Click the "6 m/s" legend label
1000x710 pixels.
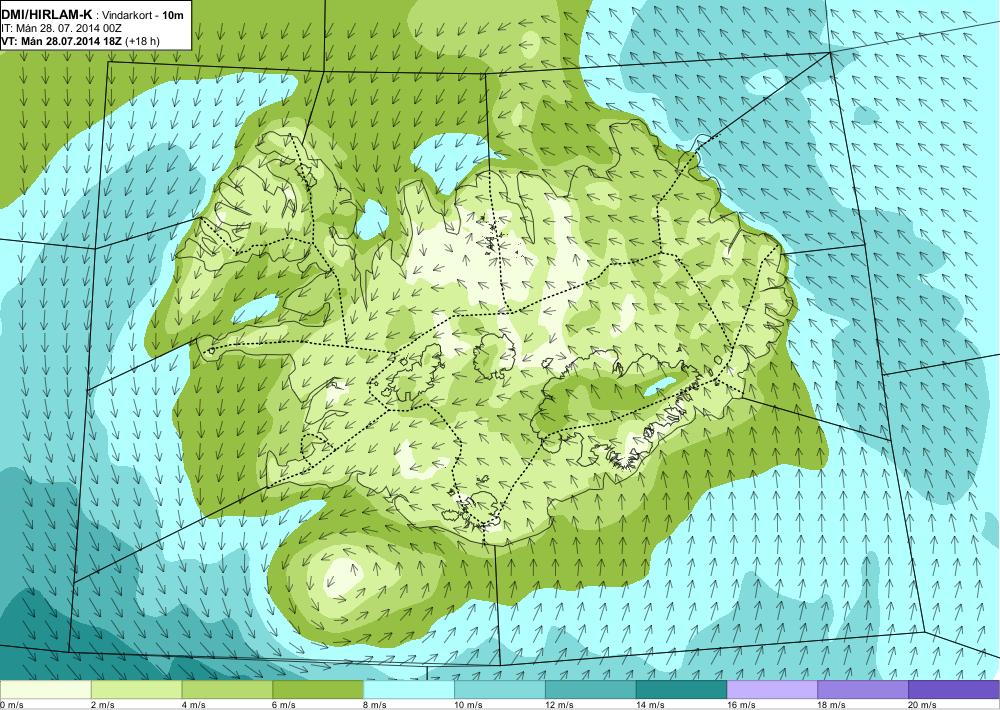(284, 705)
